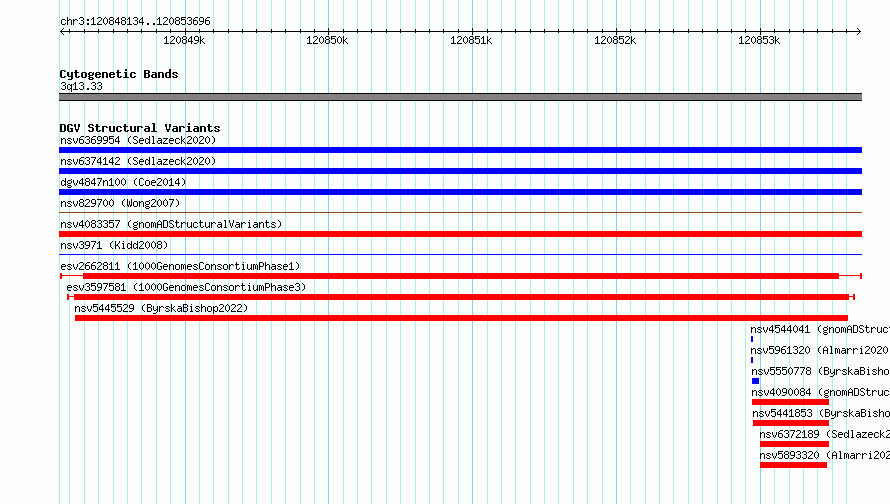Click the nsv6369954 (Sedlazeck2020) variant label
The image size is (890, 504).
coord(138,140)
